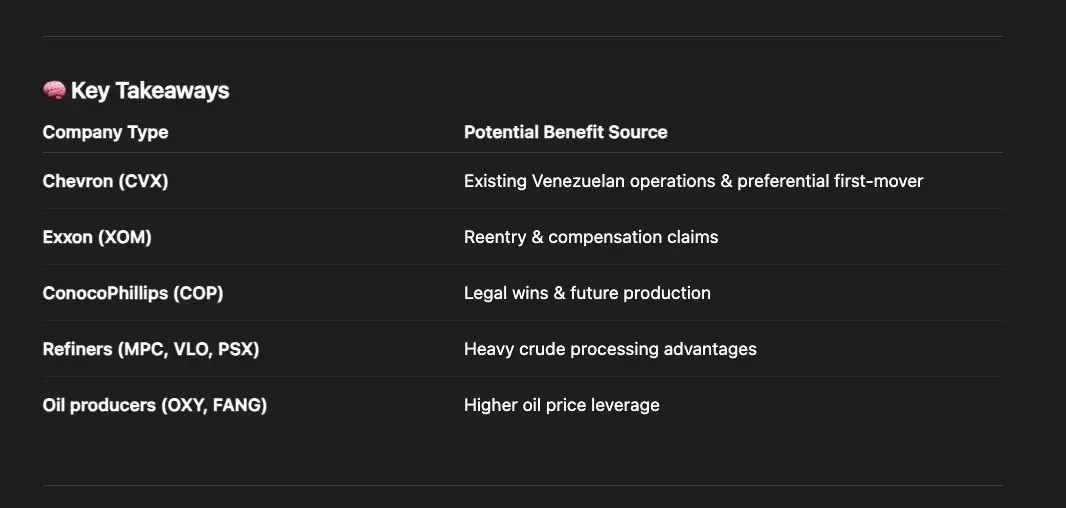Click the divider line under the table header
The image size is (1066, 508).
pyautogui.click(x=522, y=153)
